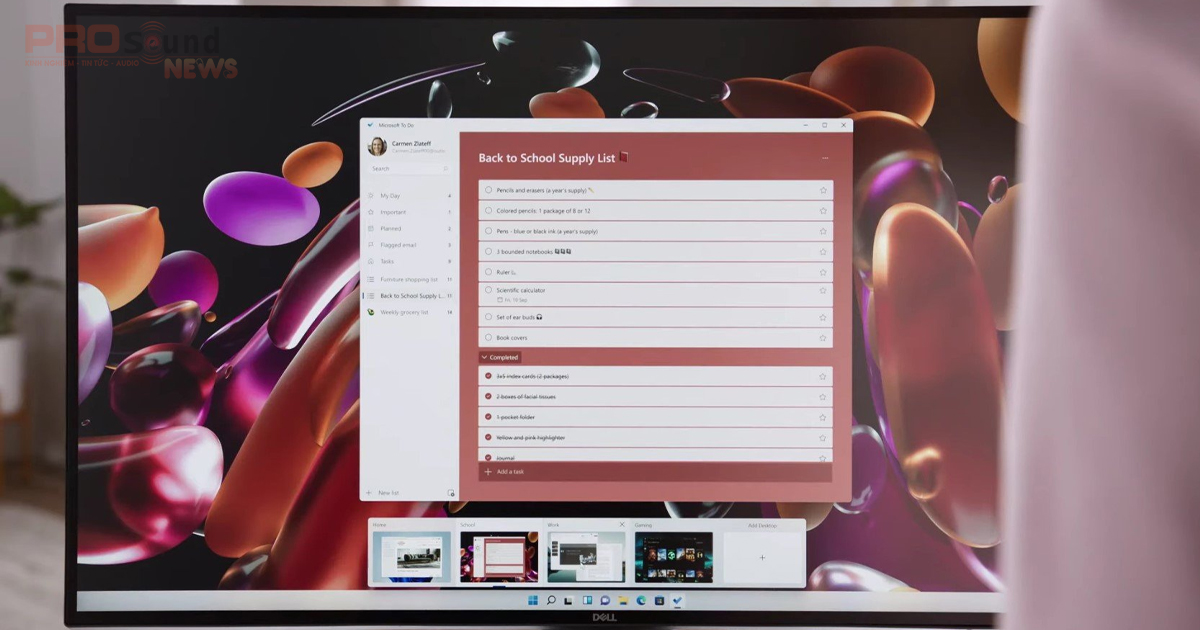Viewport: 1200px width, 630px height.
Task: Select the Back to School Supply List
Action: click(404, 295)
